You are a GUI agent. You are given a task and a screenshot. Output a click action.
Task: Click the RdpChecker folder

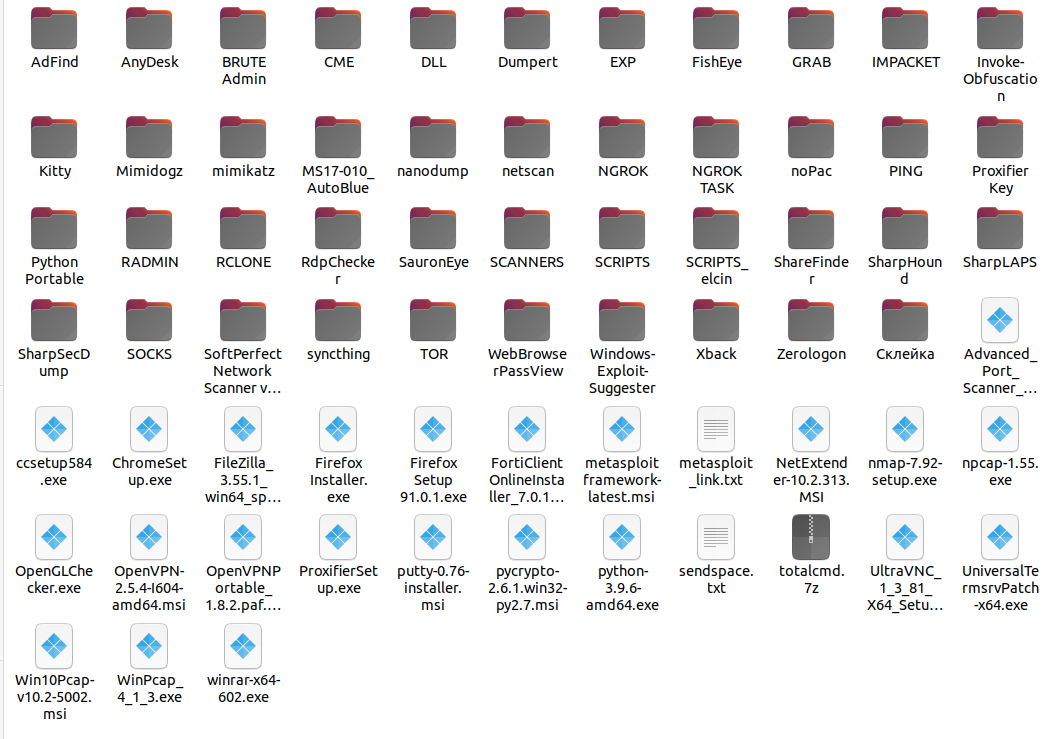tap(338, 229)
